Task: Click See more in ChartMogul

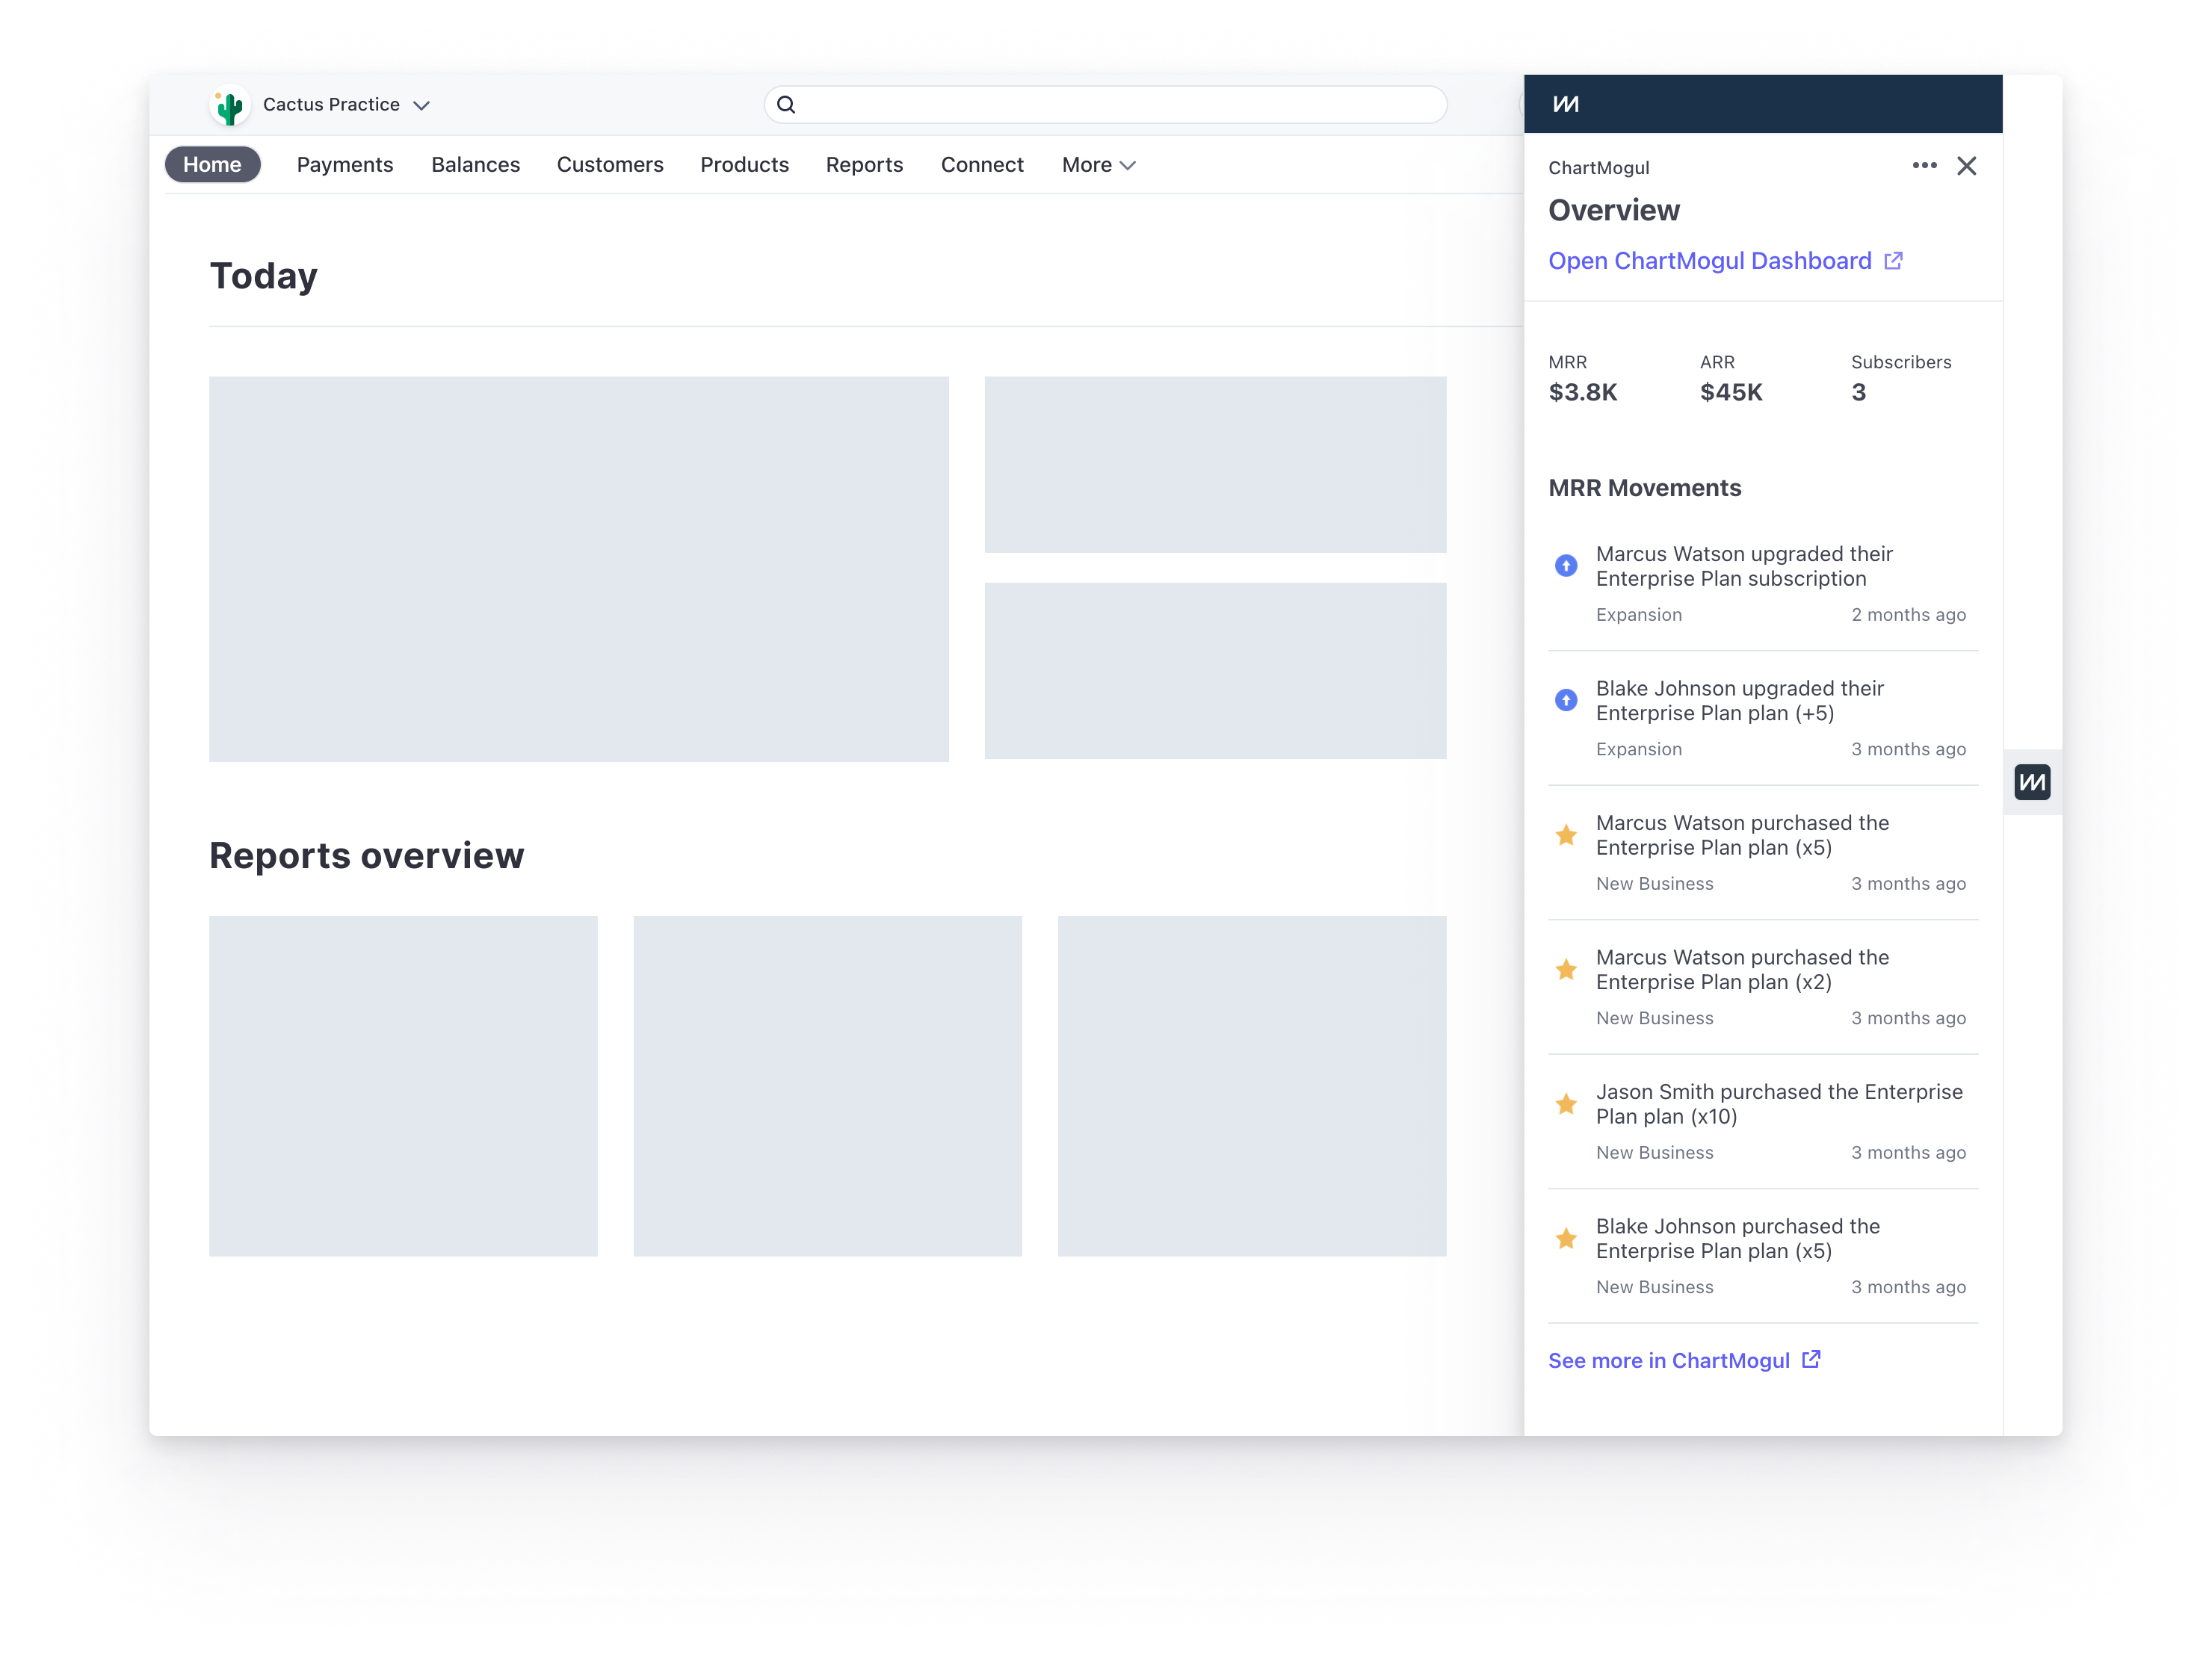Action: pos(1668,1360)
